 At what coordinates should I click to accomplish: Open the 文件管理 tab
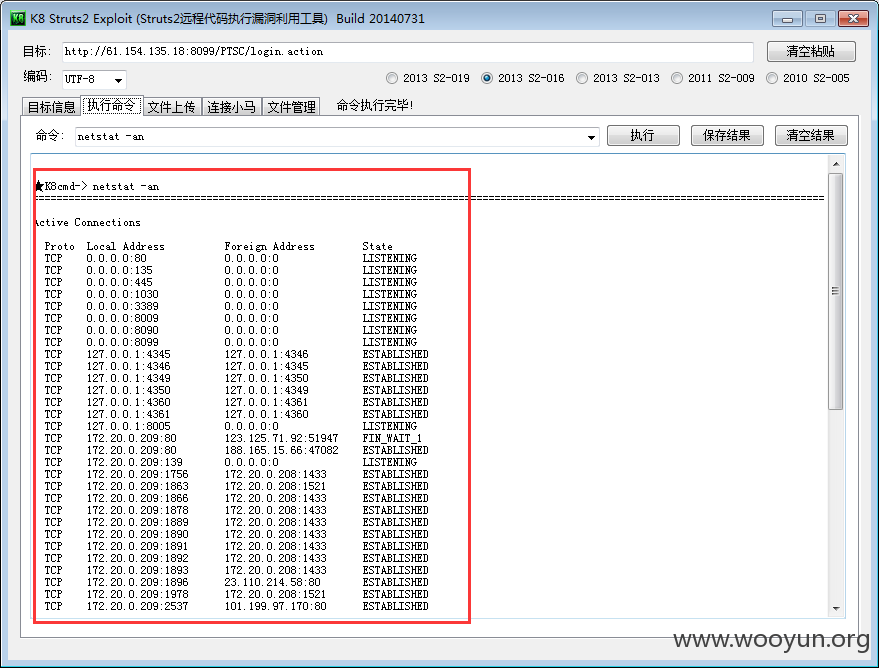(291, 106)
